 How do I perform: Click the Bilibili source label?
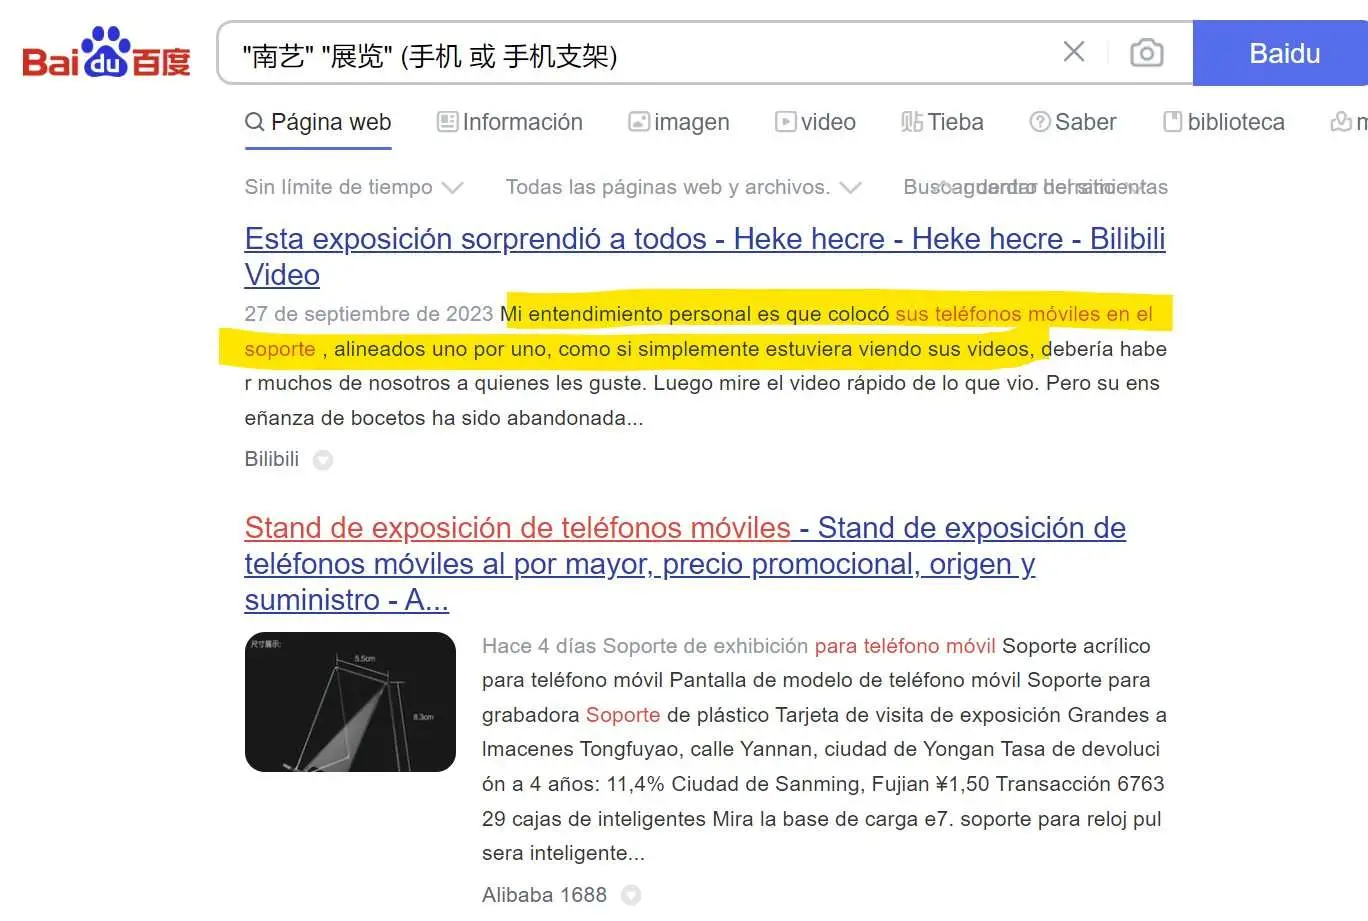click(x=271, y=459)
